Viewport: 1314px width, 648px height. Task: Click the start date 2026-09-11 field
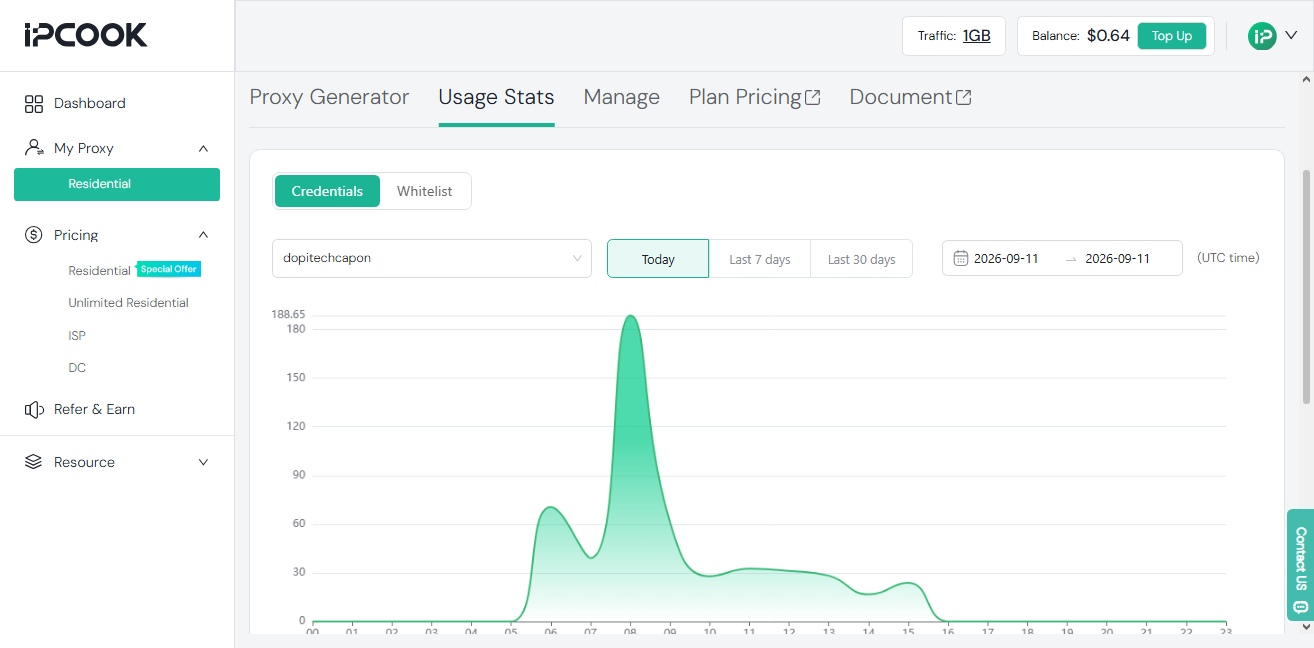1006,258
